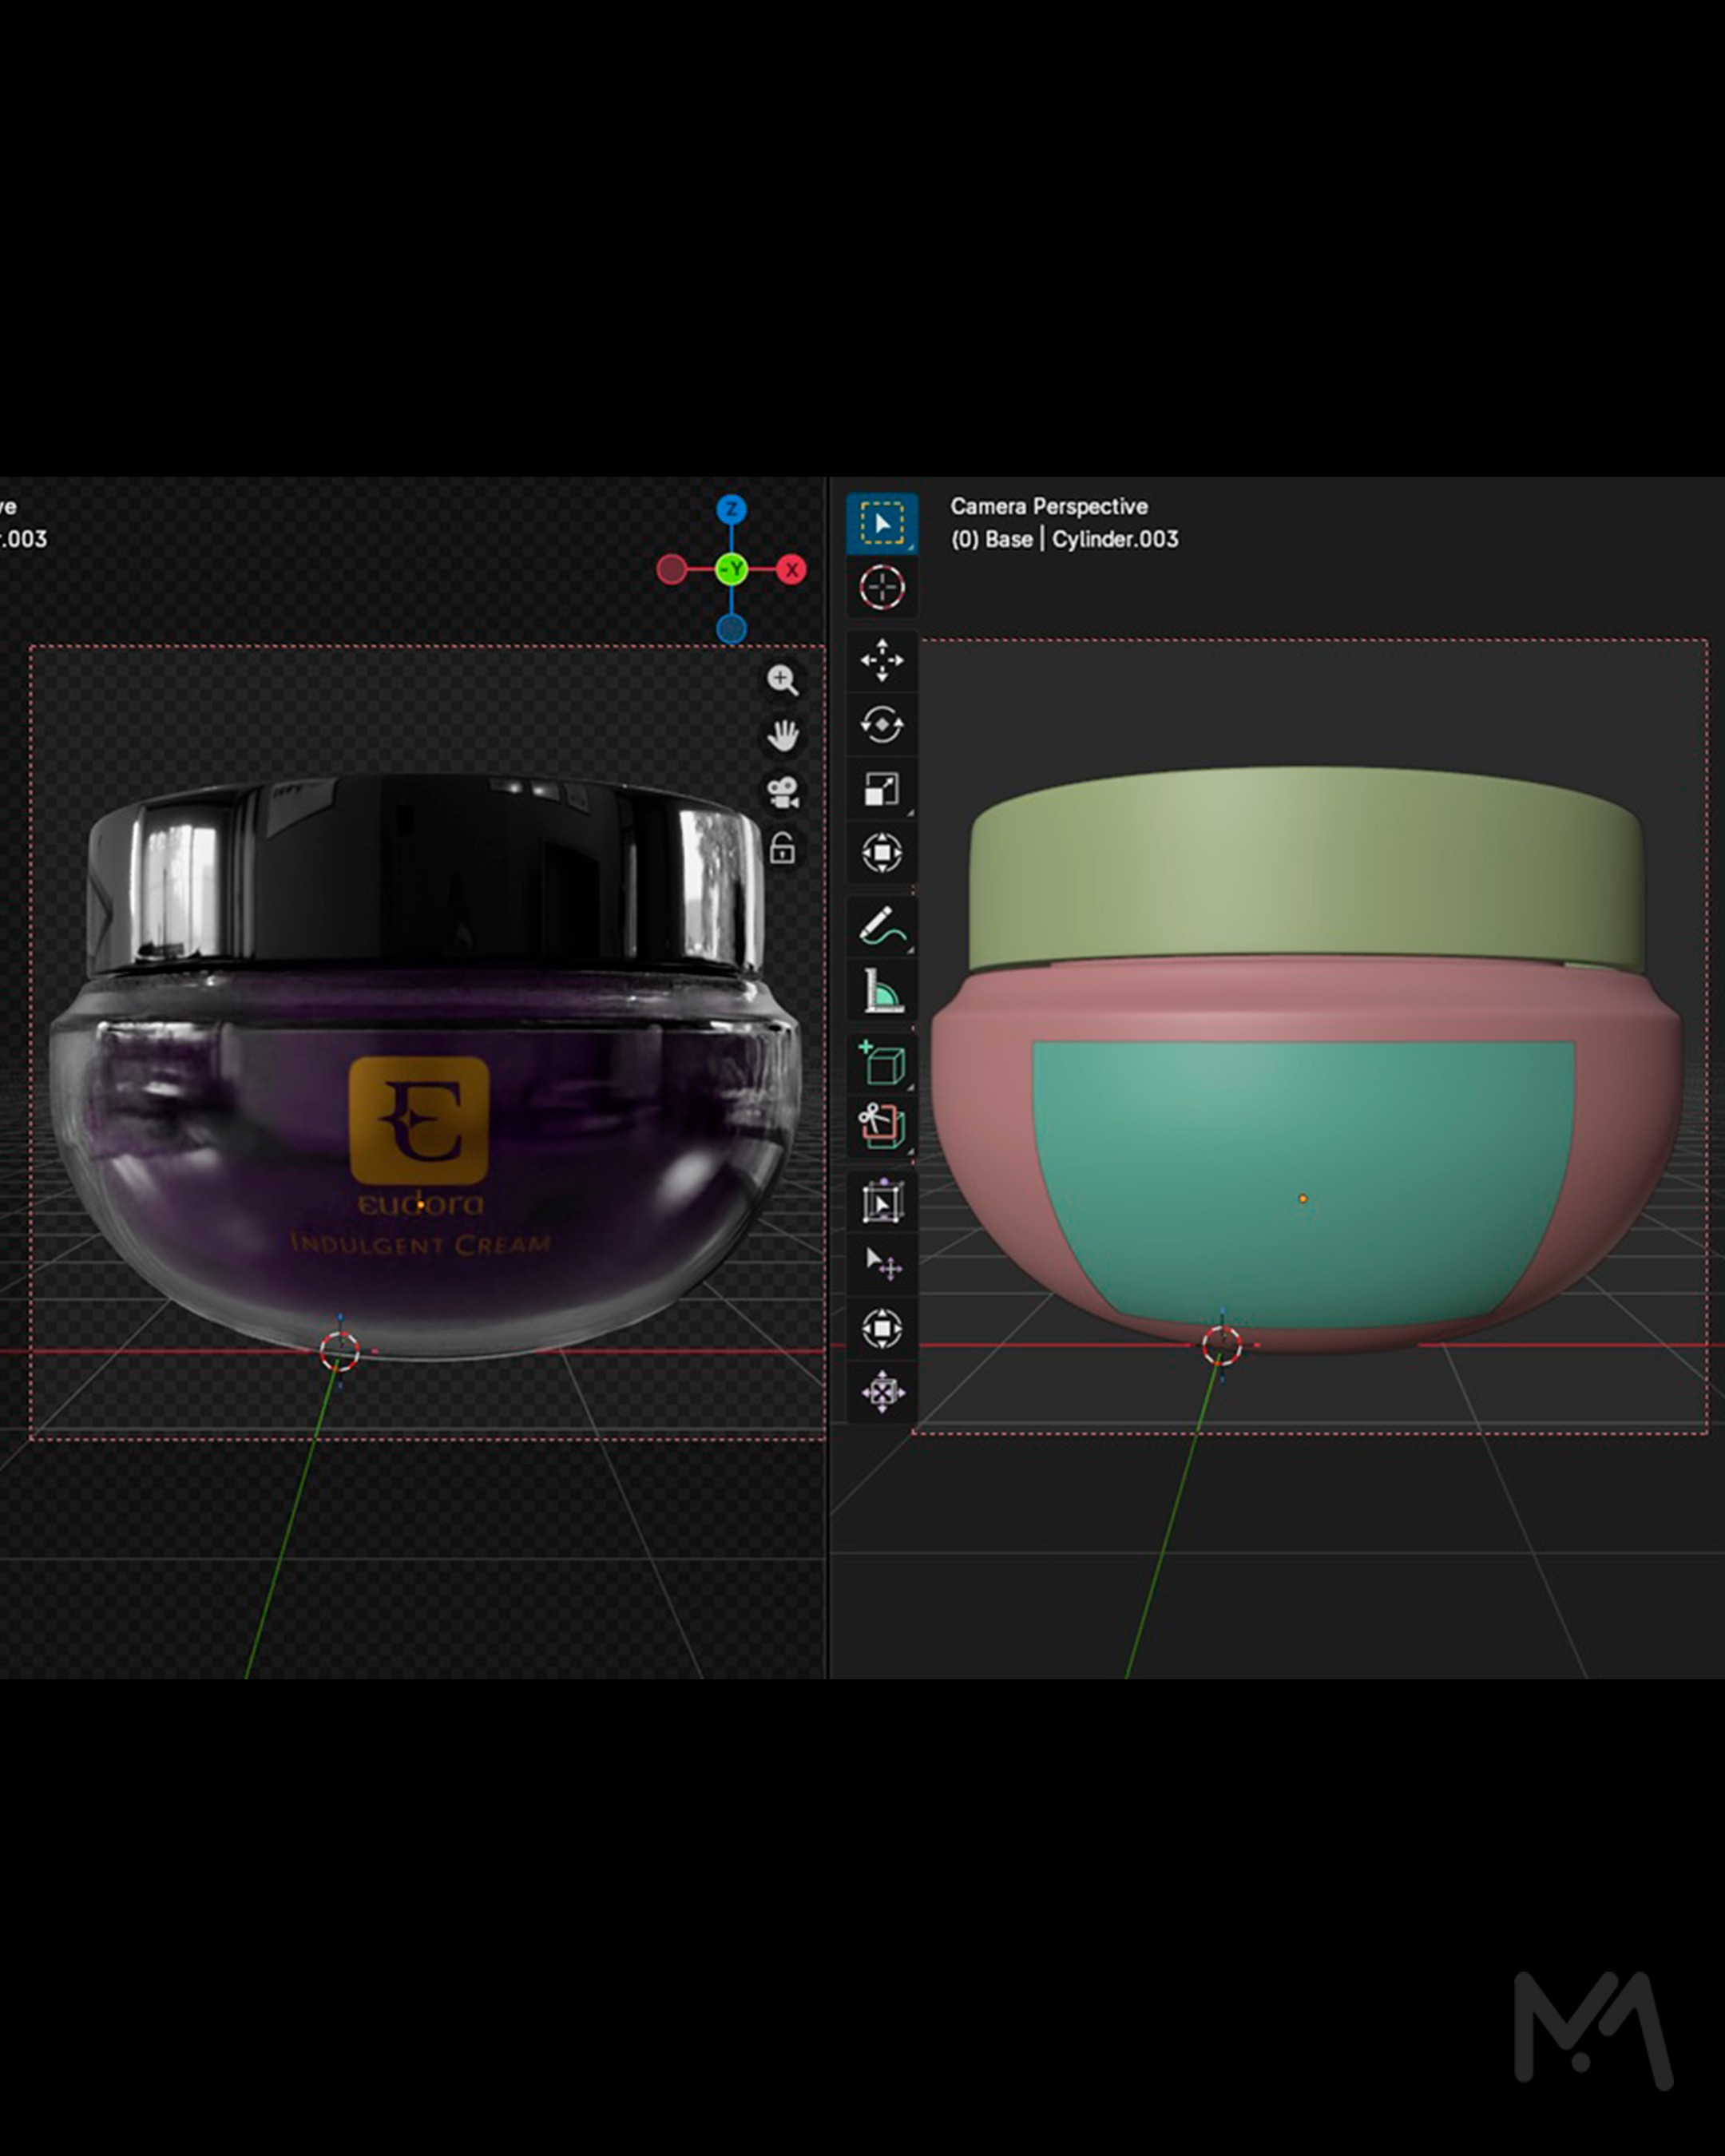The height and width of the screenshot is (2156, 1725).
Task: Click the 3D cursor in right viewport
Action: (1221, 1346)
